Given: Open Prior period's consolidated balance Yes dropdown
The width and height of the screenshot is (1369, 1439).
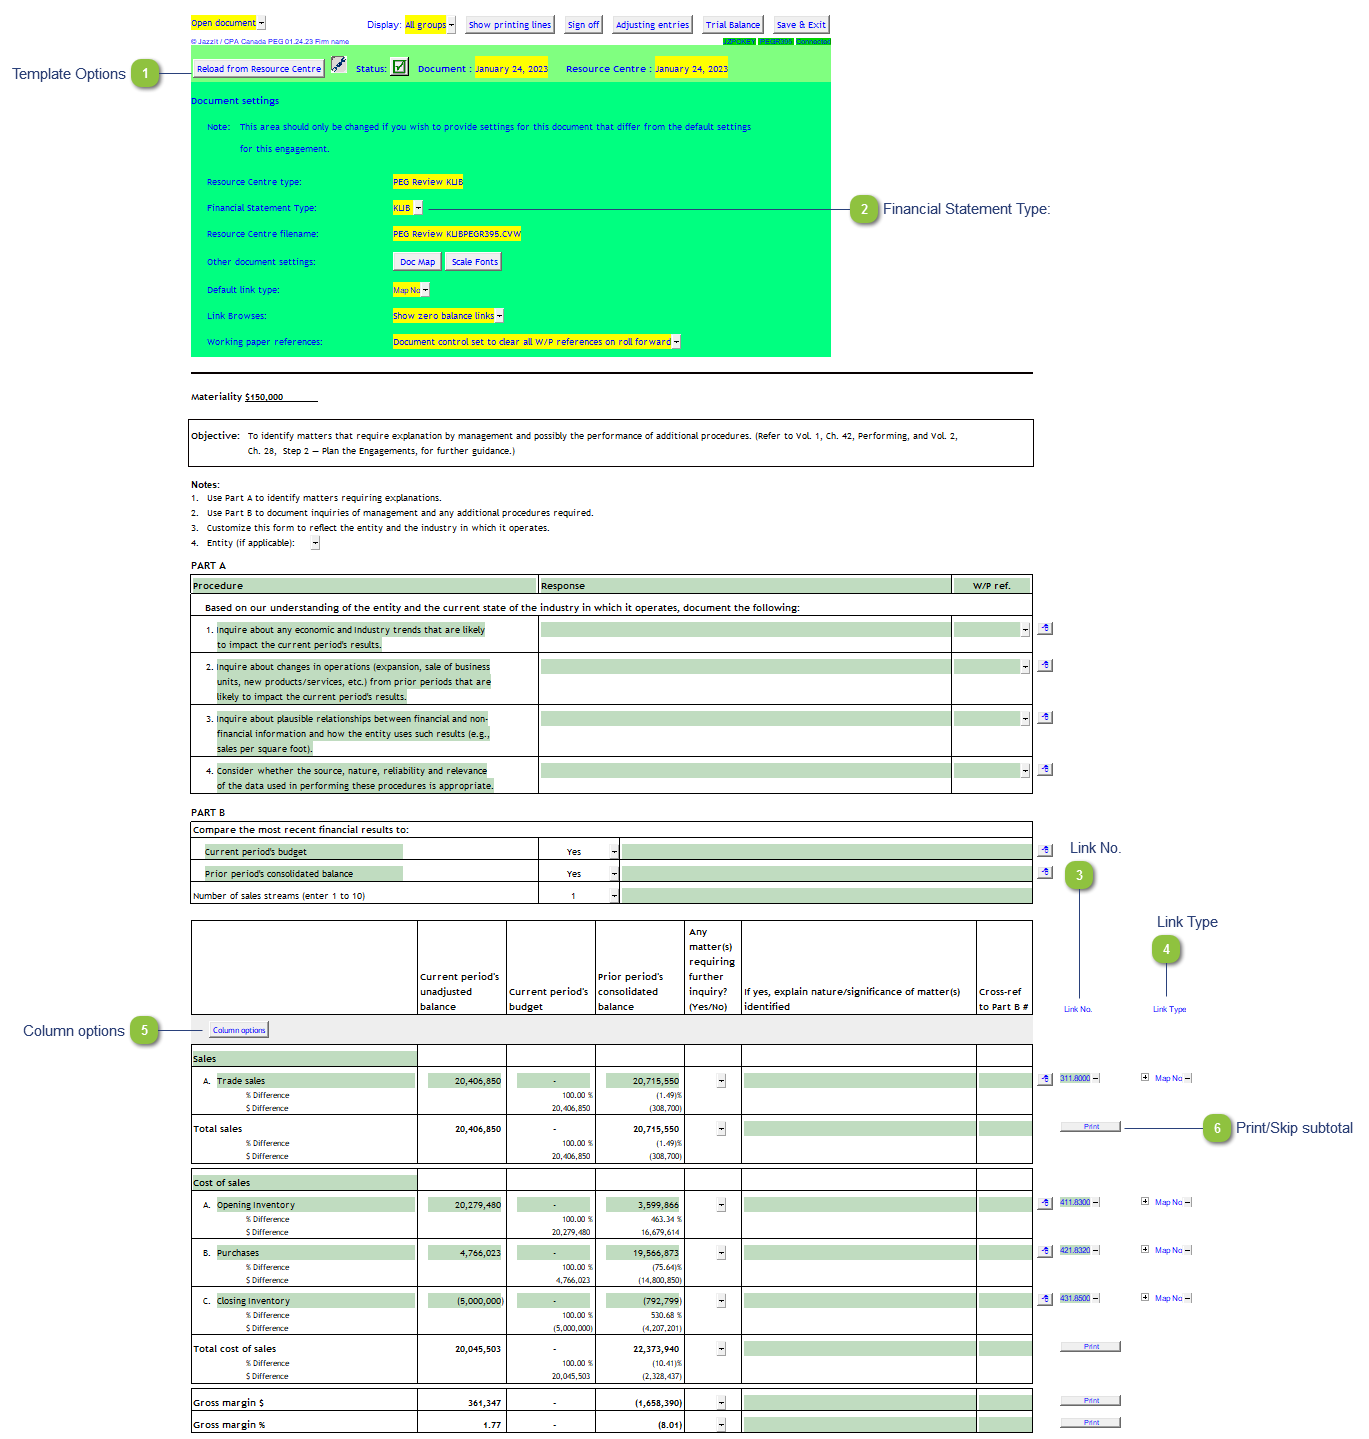Looking at the screenshot, I should coord(614,874).
